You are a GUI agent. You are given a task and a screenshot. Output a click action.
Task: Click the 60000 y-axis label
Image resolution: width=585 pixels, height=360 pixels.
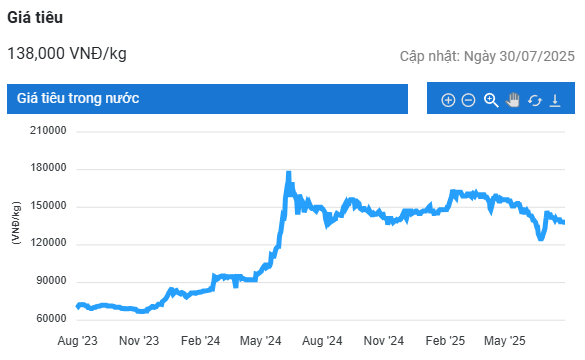51,319
